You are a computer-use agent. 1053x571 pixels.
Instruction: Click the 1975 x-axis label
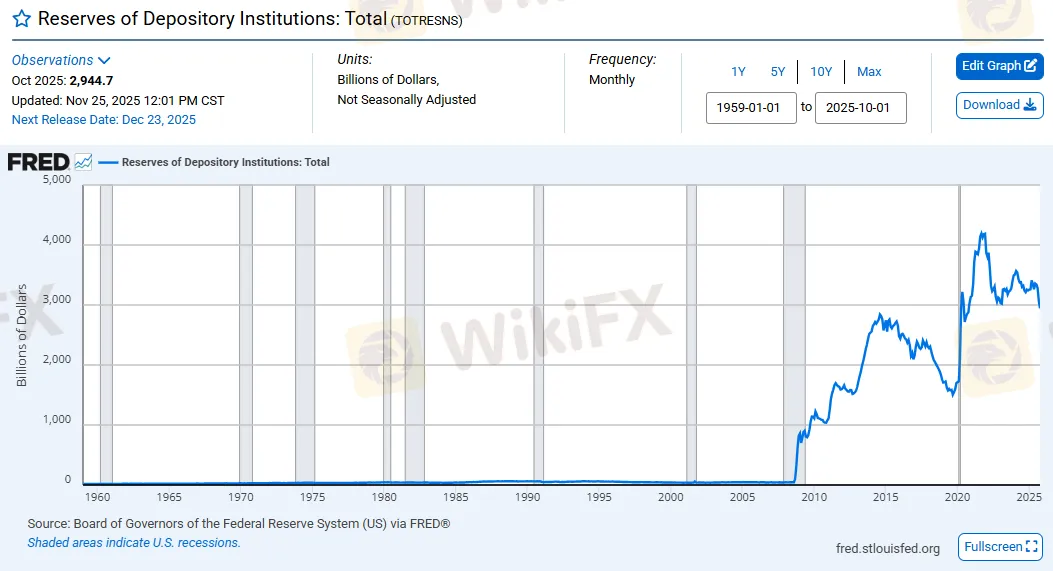point(312,497)
